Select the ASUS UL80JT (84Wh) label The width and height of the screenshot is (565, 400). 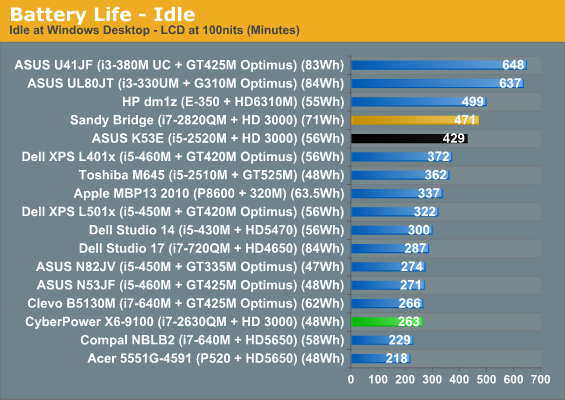tap(186, 84)
